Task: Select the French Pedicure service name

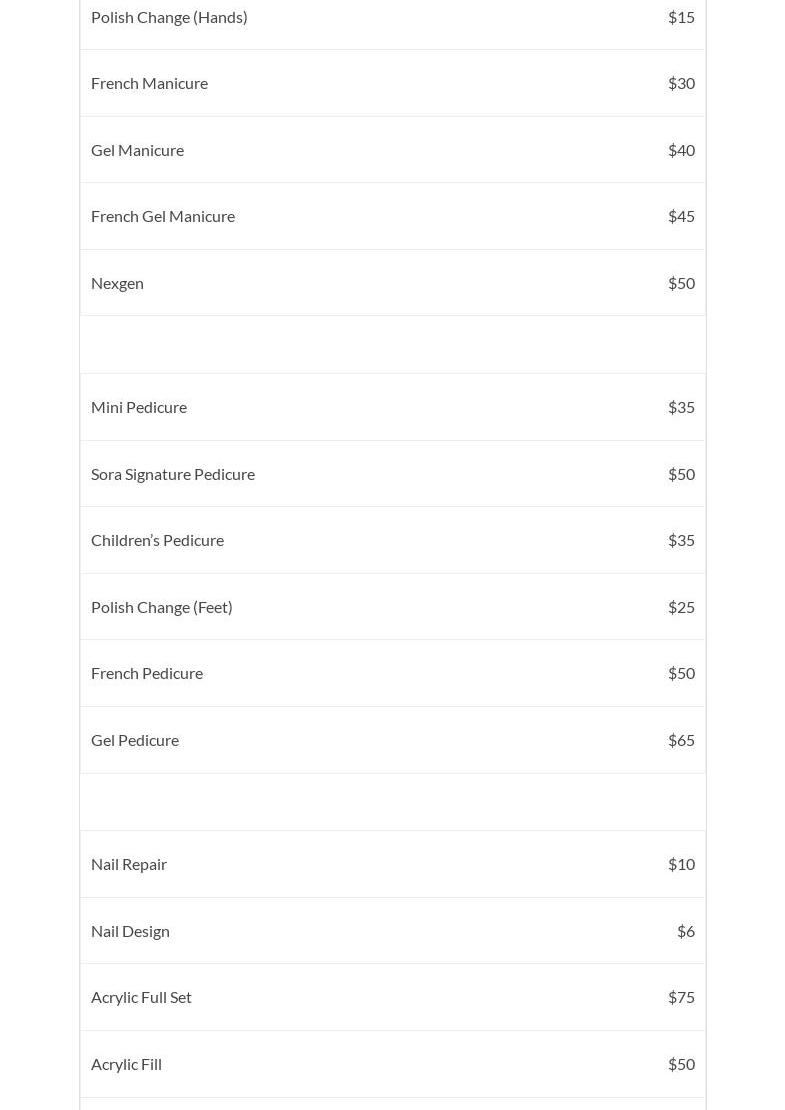Action: 147,673
